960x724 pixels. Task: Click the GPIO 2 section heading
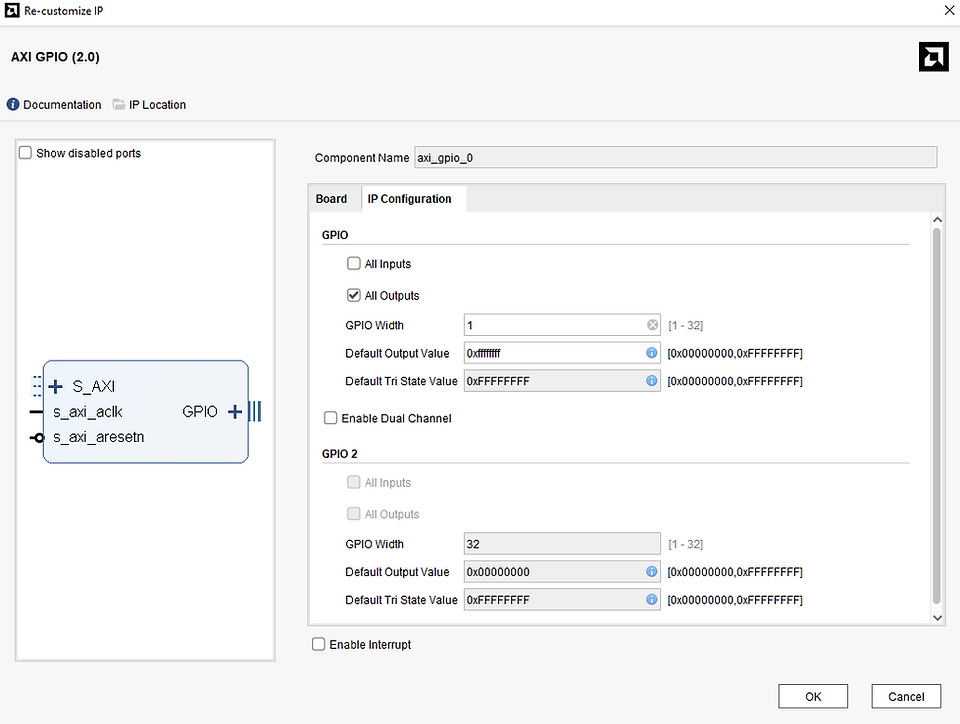(340, 453)
